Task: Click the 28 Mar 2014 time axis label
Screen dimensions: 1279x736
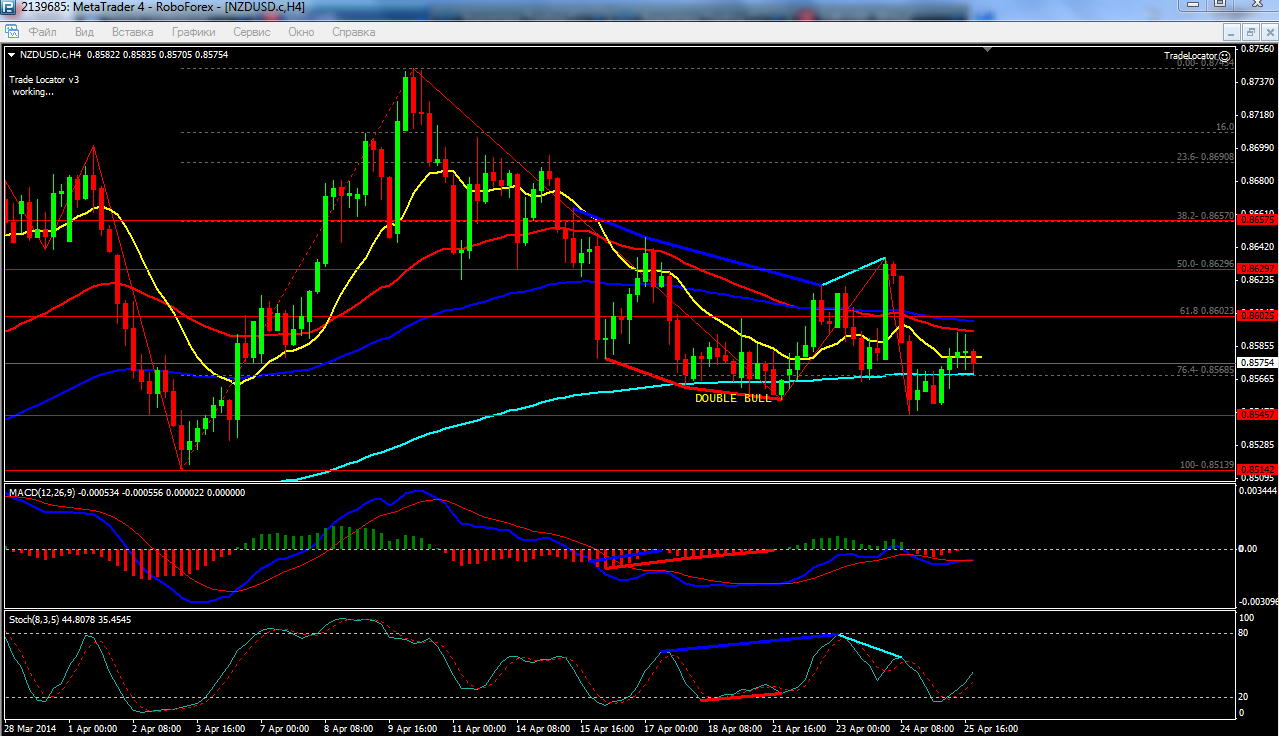Action: point(30,728)
